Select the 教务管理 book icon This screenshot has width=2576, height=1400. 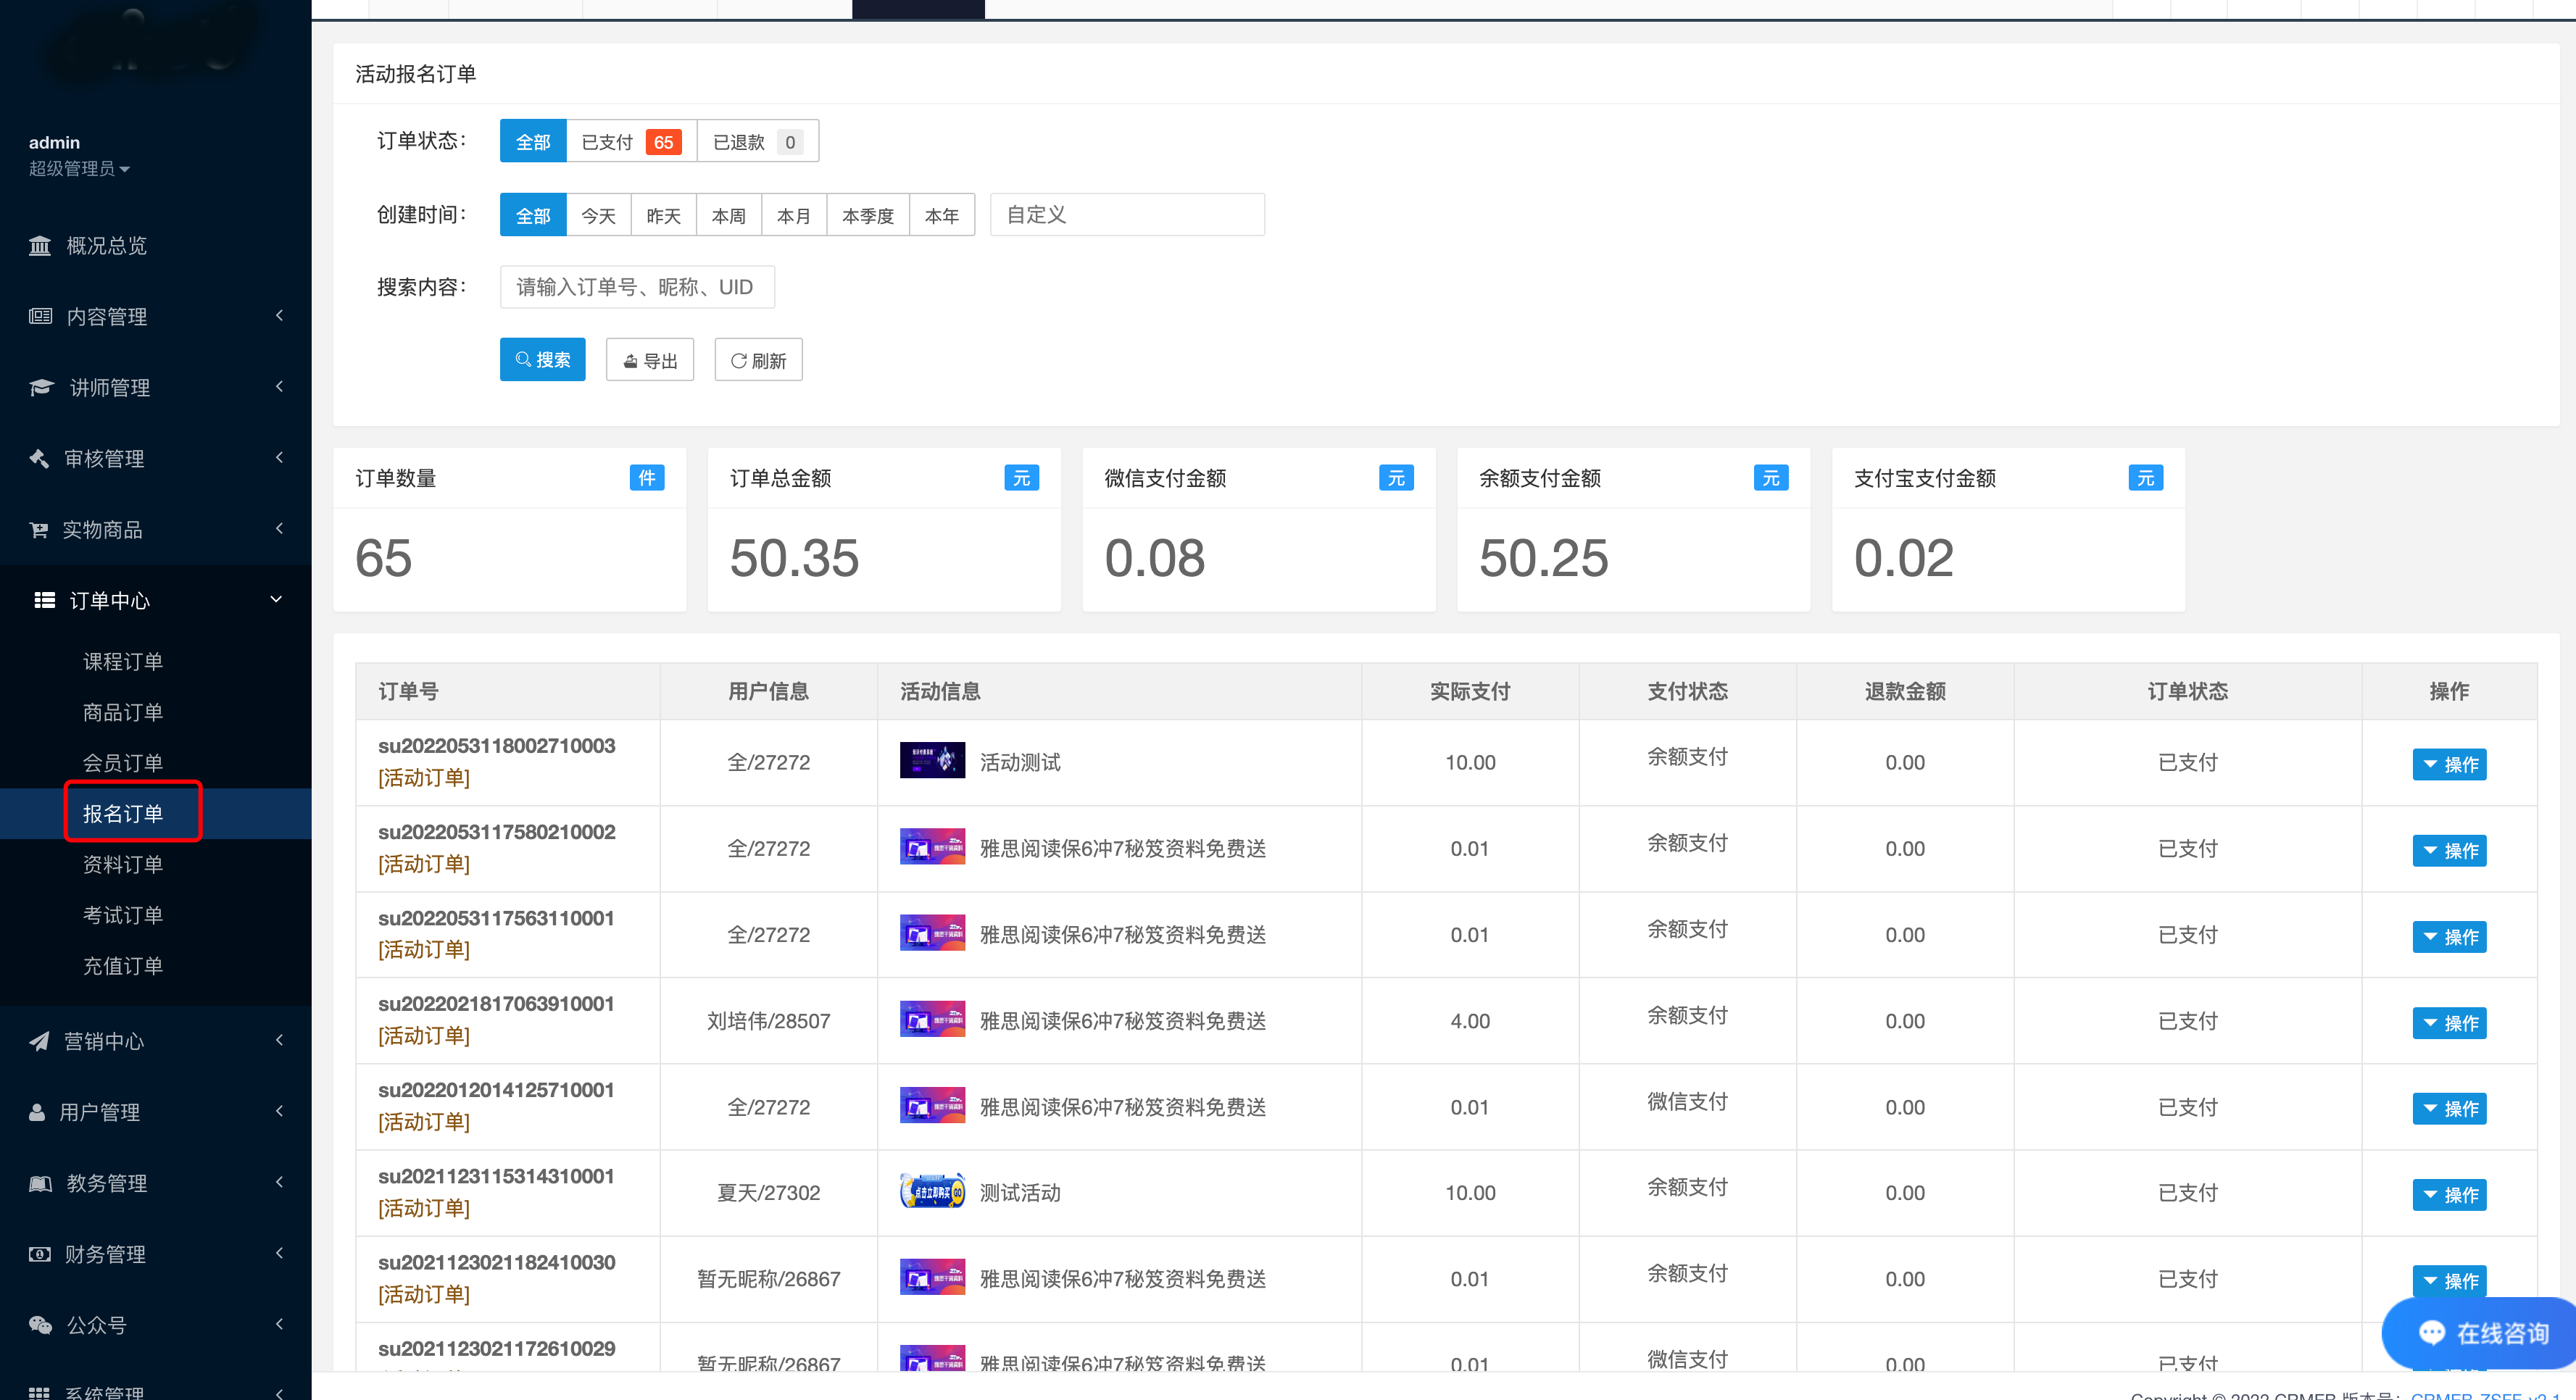pyautogui.click(x=40, y=1183)
